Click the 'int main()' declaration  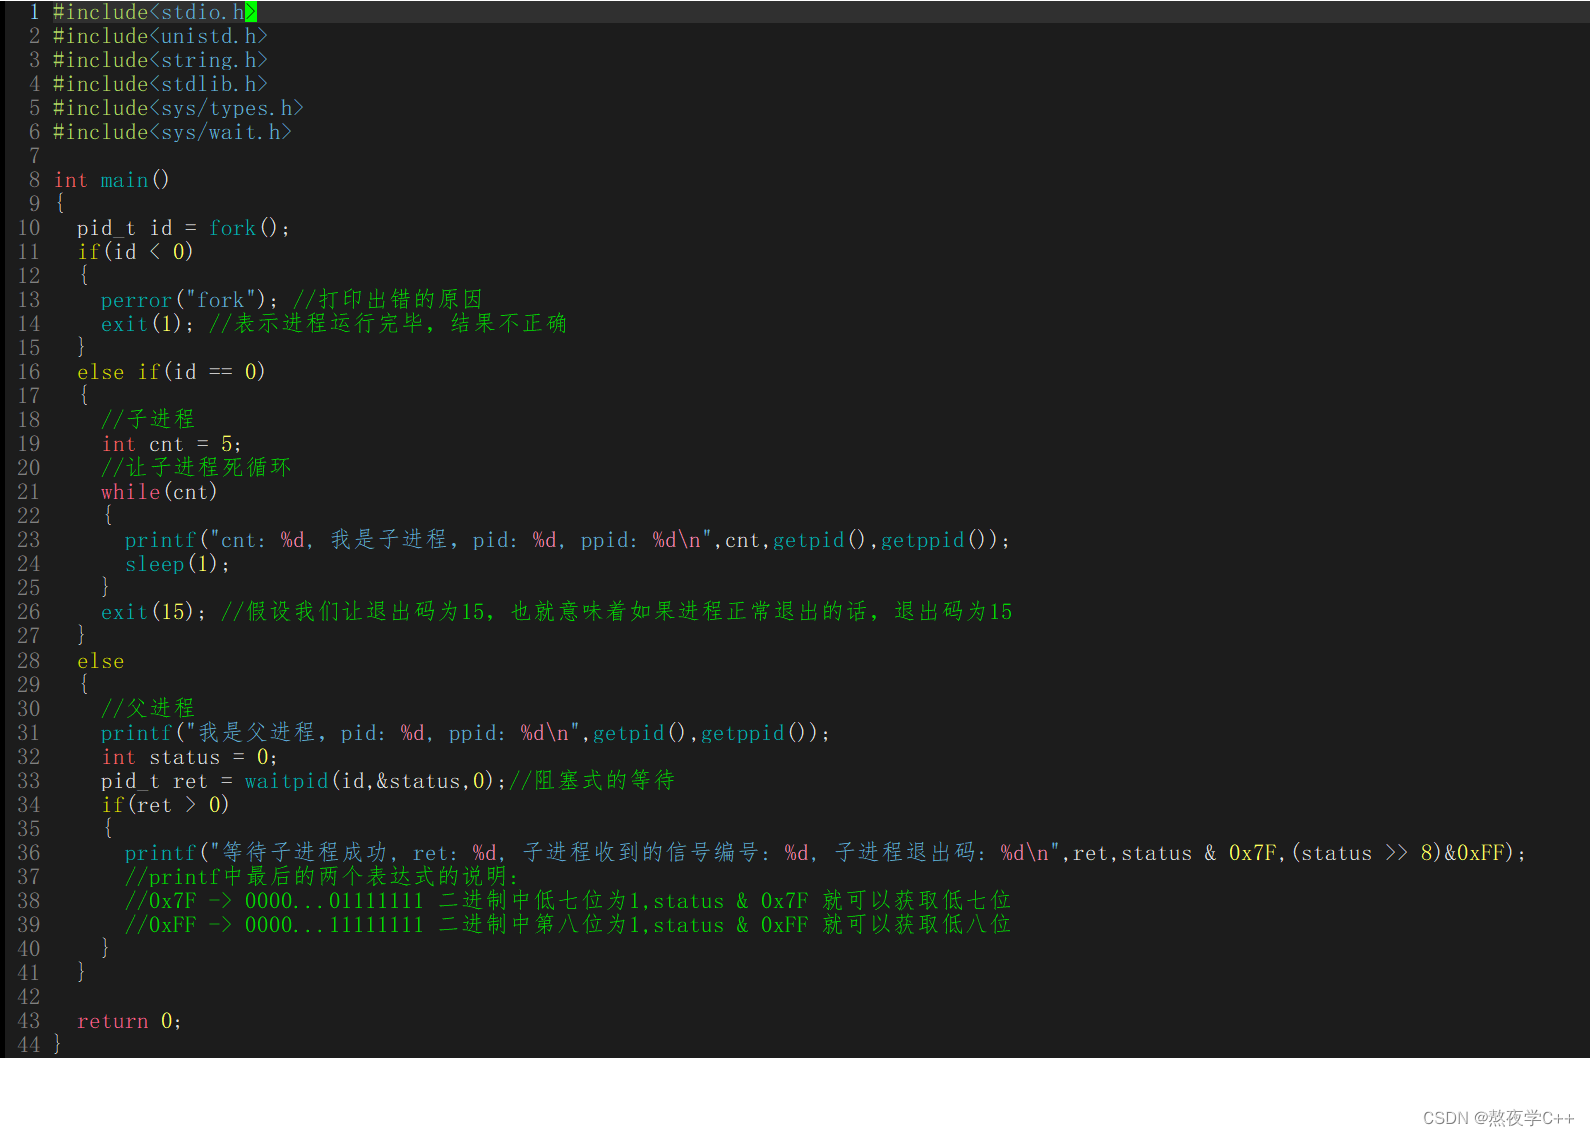click(x=112, y=180)
